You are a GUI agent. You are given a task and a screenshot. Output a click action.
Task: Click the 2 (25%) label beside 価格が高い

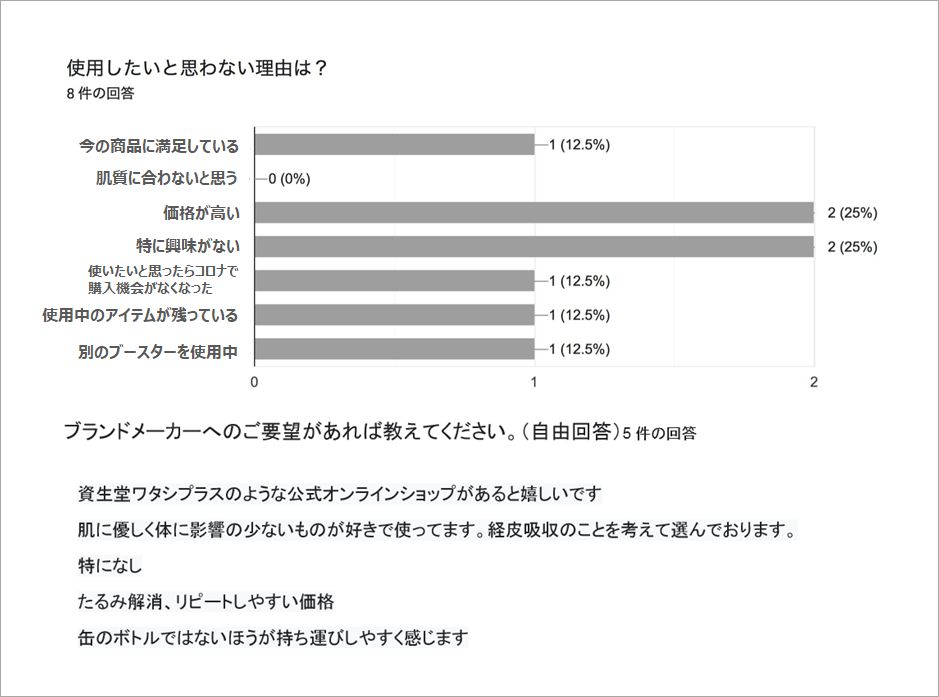point(852,213)
